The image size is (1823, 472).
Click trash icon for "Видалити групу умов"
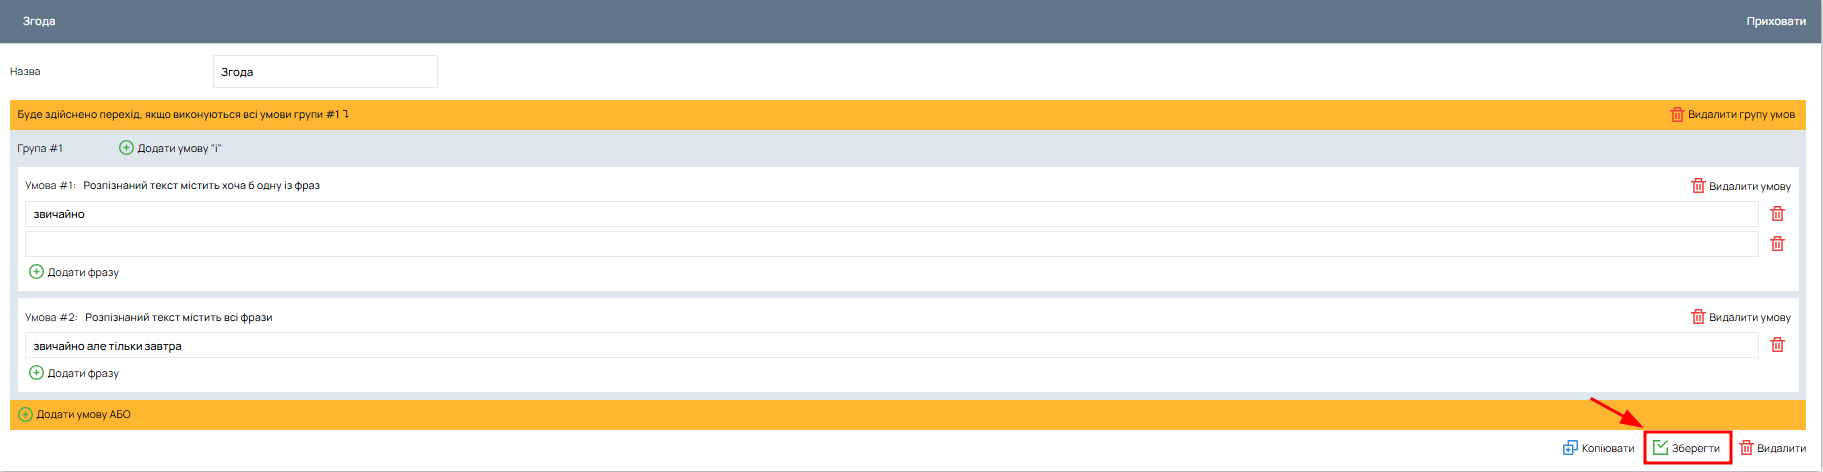coord(1677,115)
